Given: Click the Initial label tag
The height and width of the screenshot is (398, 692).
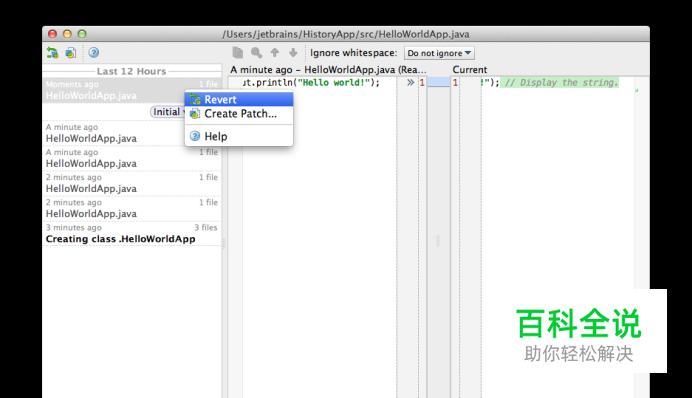Looking at the screenshot, I should click(167, 112).
